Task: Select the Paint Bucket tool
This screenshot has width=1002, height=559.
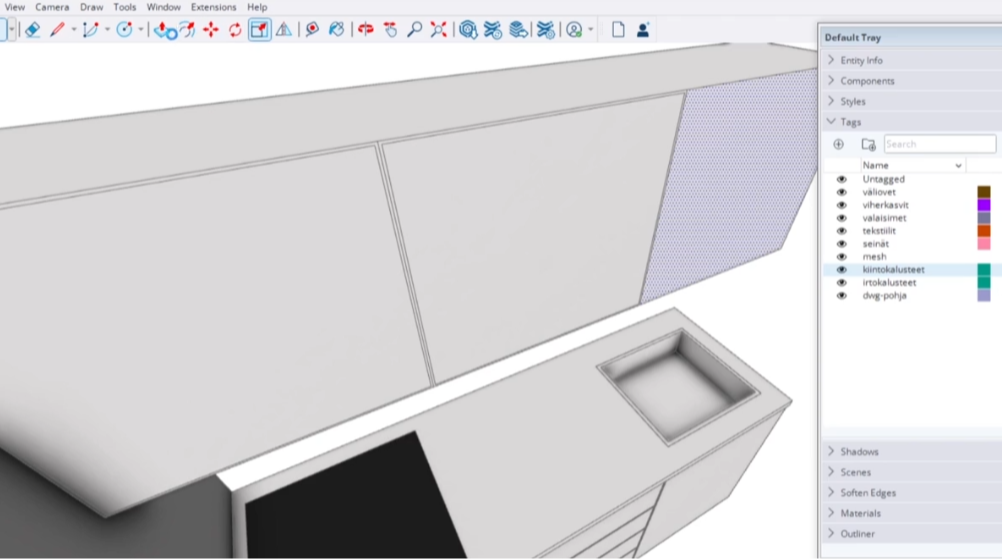Action: [336, 29]
